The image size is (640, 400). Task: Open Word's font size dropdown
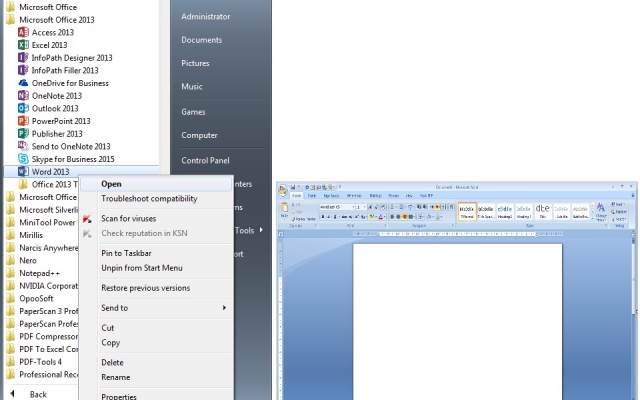click(364, 207)
